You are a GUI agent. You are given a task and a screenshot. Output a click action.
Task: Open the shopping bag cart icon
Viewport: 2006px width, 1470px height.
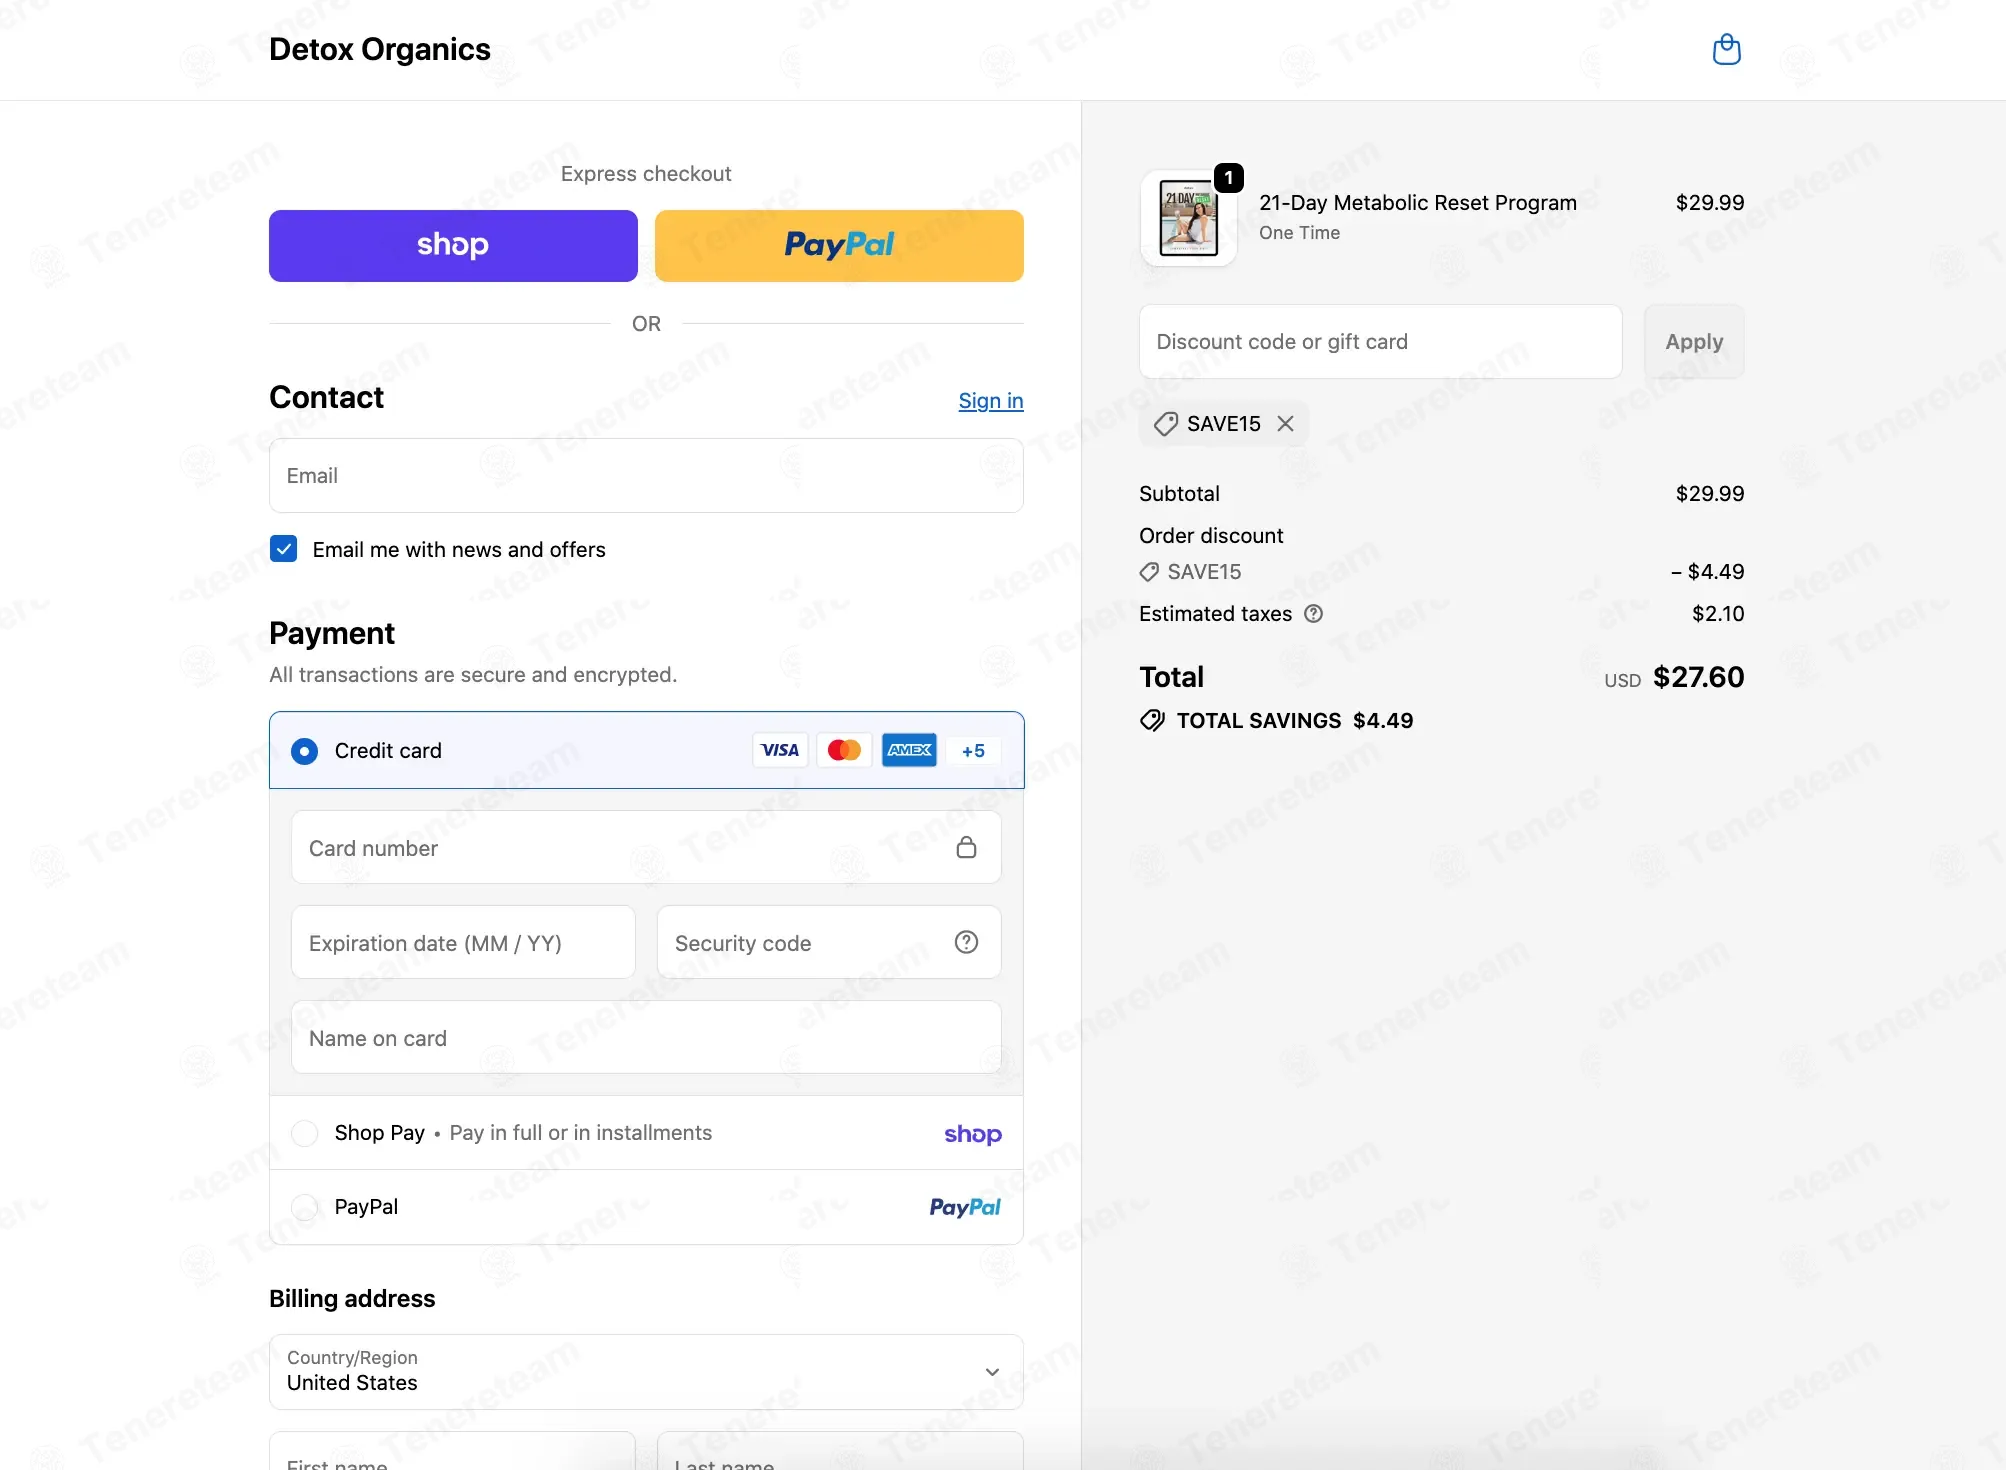(x=1726, y=49)
